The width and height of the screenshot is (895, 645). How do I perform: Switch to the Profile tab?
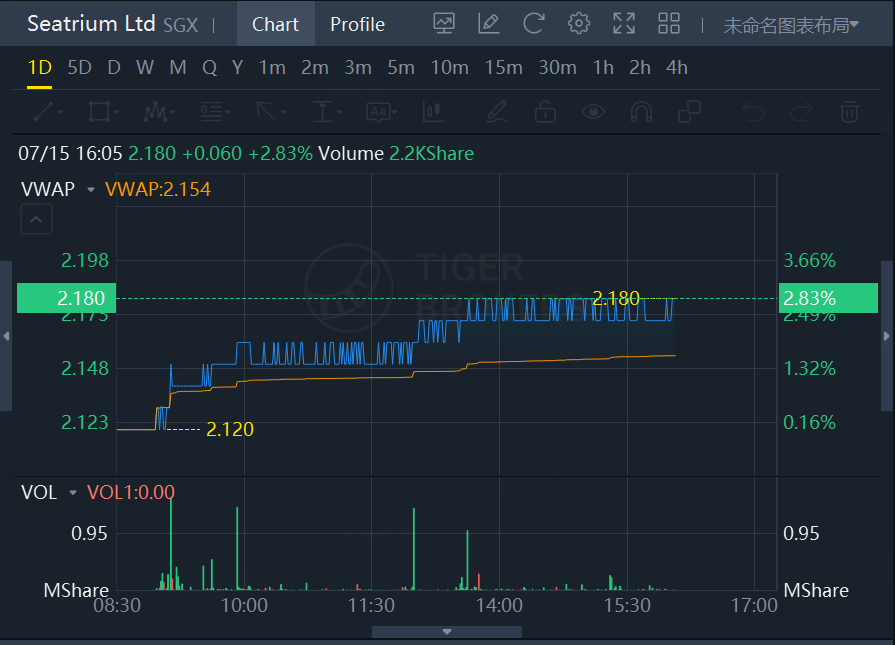click(x=357, y=24)
